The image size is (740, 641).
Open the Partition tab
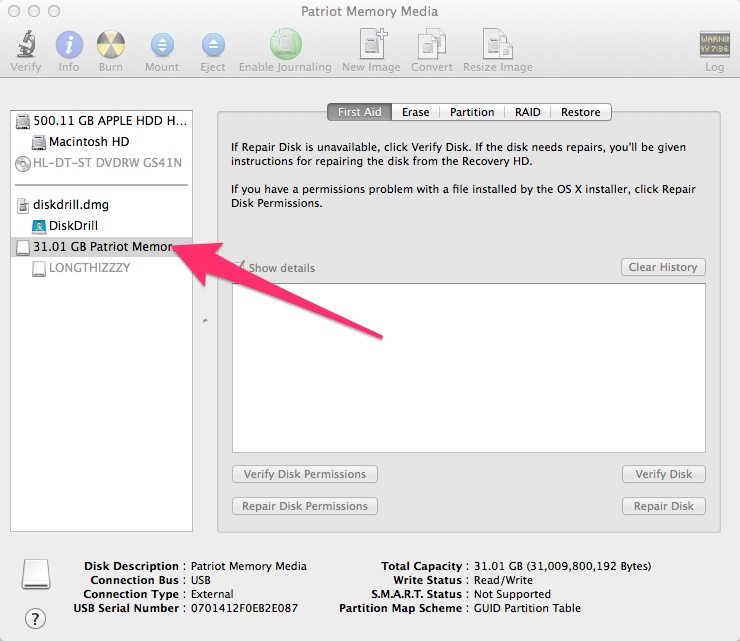click(x=472, y=112)
